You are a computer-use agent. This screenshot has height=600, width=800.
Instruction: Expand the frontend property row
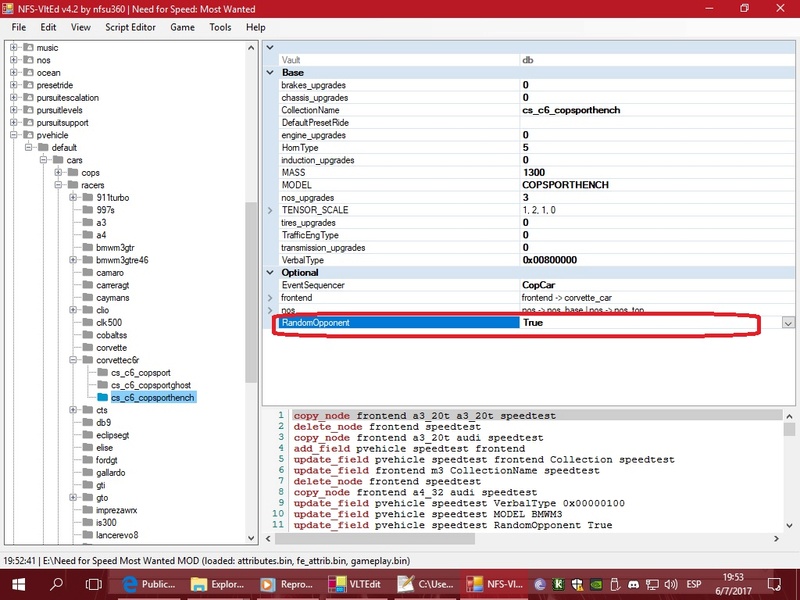click(x=270, y=297)
